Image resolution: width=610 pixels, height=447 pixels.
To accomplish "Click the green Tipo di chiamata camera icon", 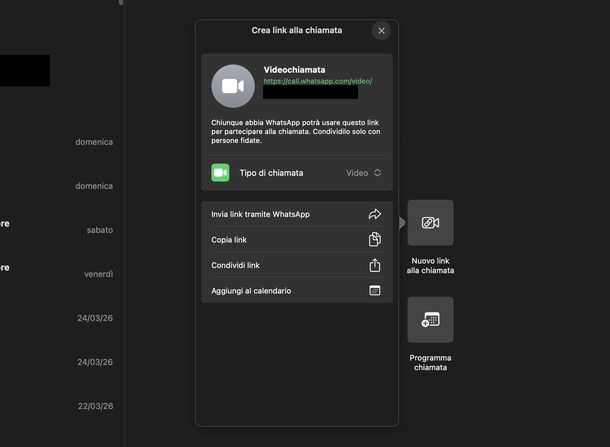I will 221,173.
